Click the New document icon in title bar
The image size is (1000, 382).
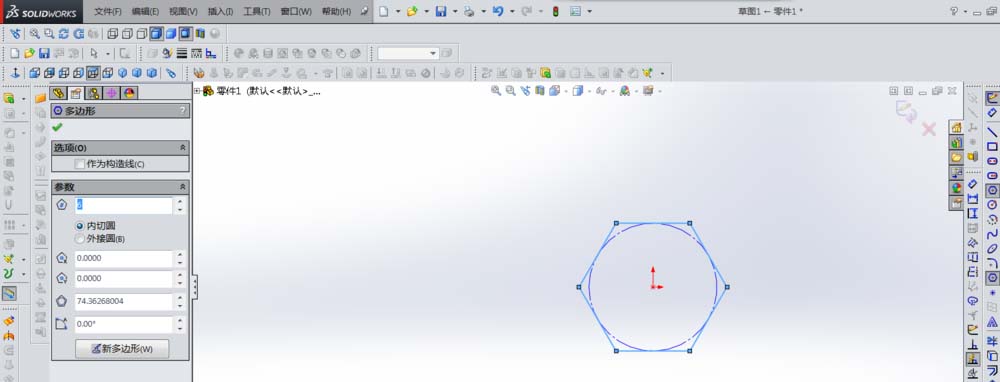(383, 11)
